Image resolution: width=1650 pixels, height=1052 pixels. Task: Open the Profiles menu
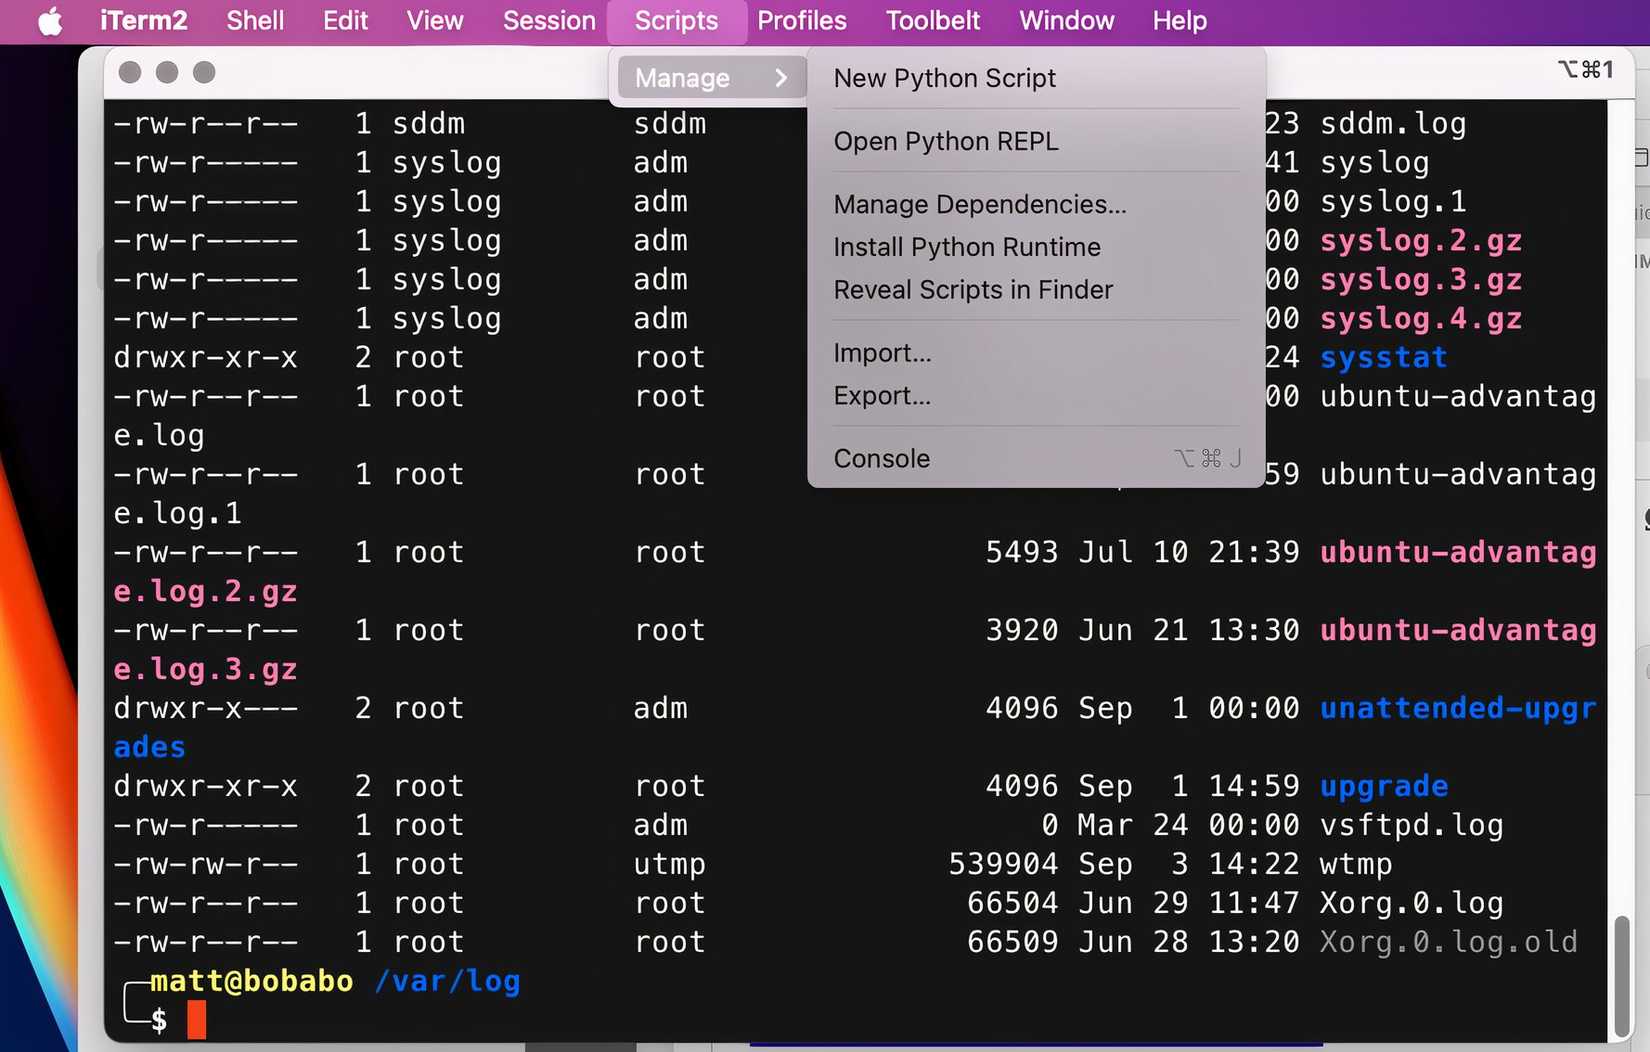coord(801,21)
